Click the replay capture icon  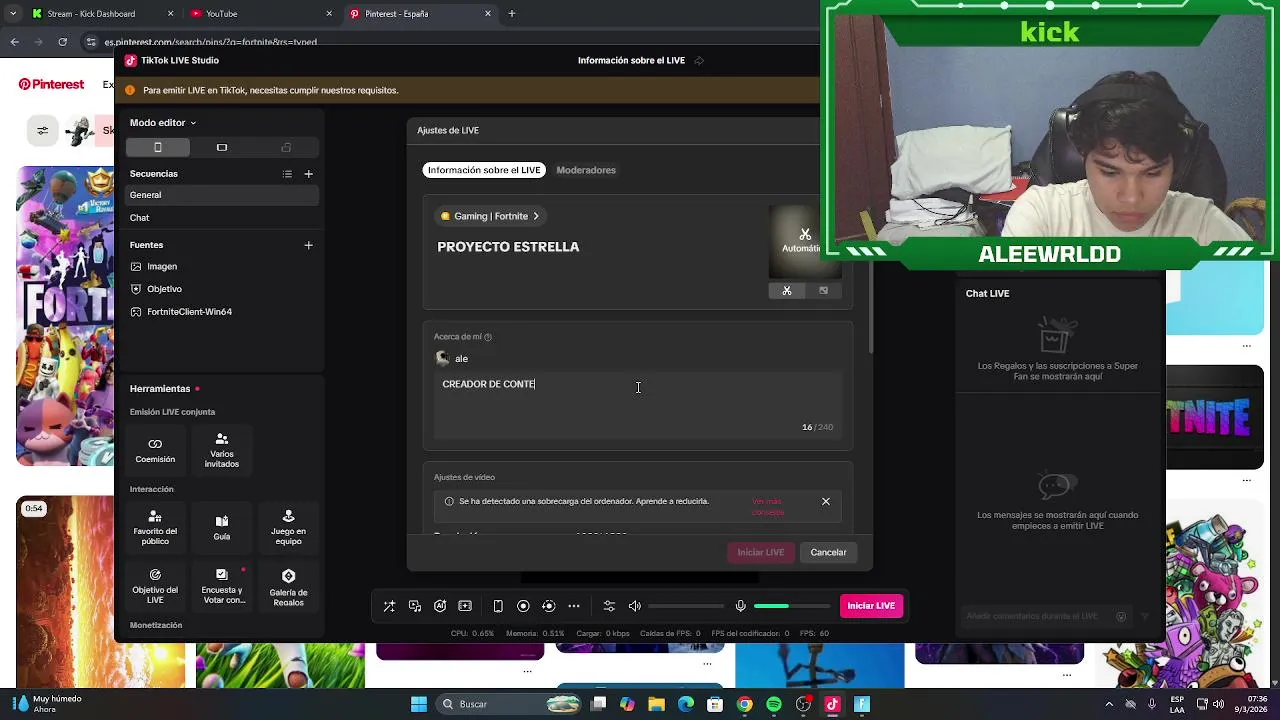(x=548, y=606)
